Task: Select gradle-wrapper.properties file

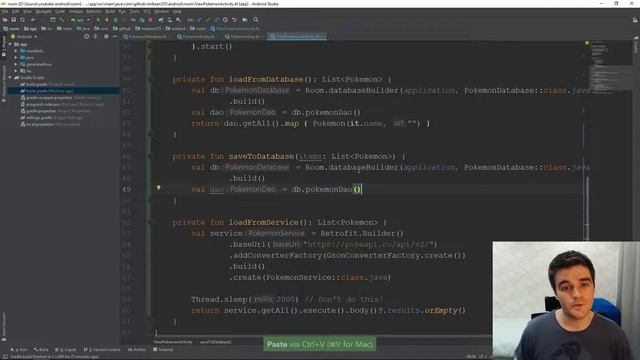Action: (61, 98)
